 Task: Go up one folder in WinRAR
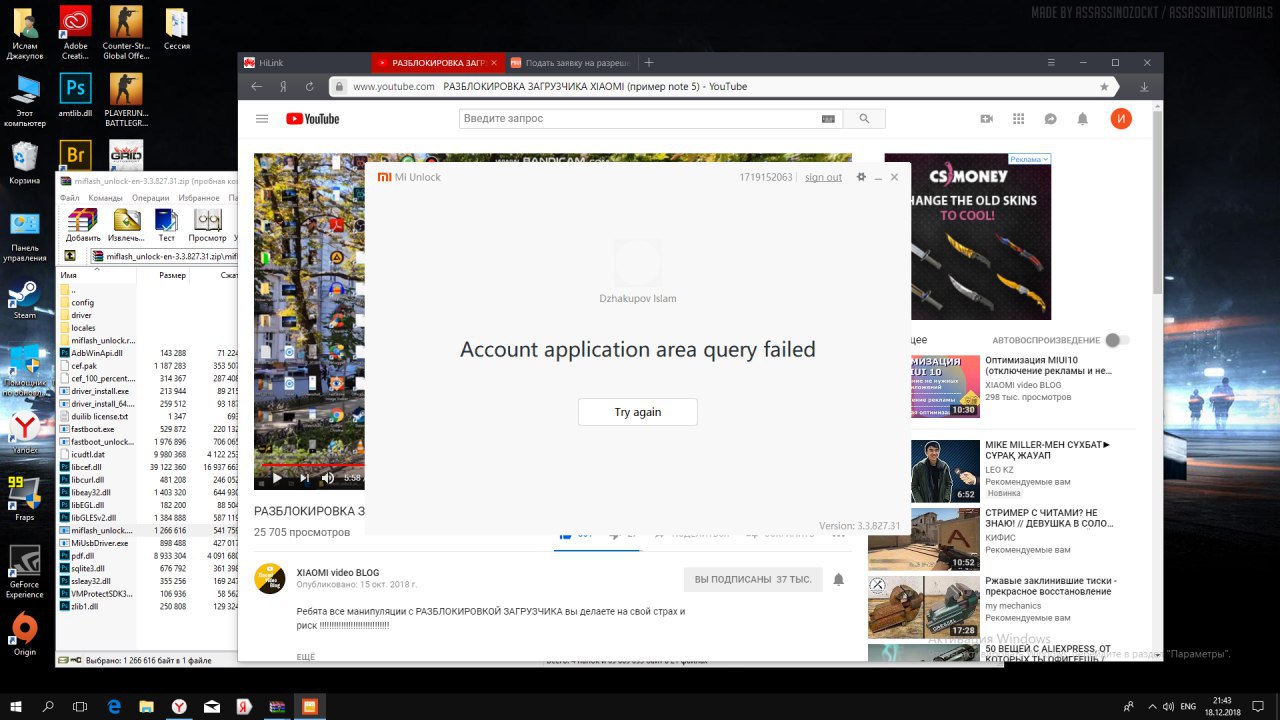click(x=69, y=256)
